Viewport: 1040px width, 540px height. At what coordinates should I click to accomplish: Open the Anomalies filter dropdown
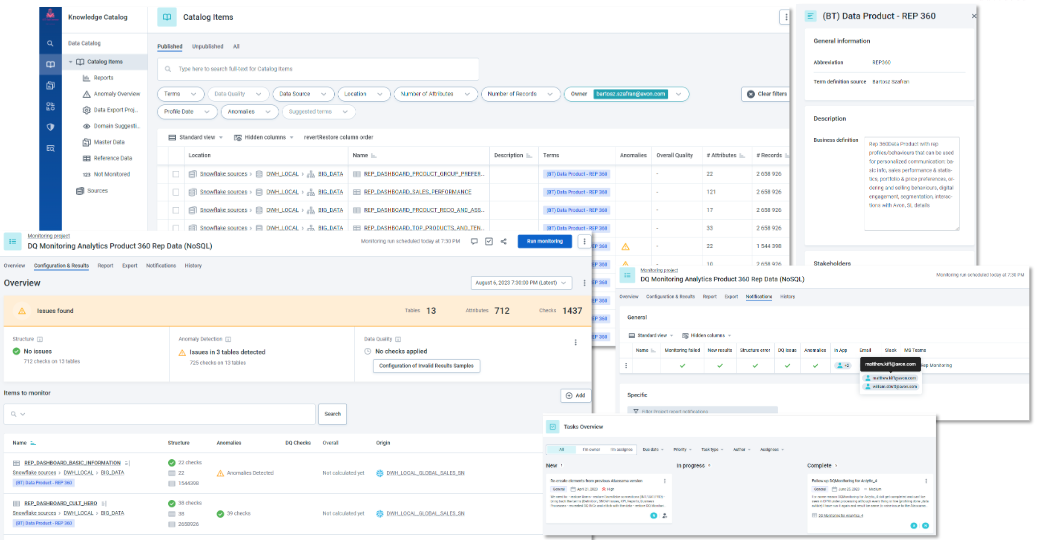(x=249, y=112)
